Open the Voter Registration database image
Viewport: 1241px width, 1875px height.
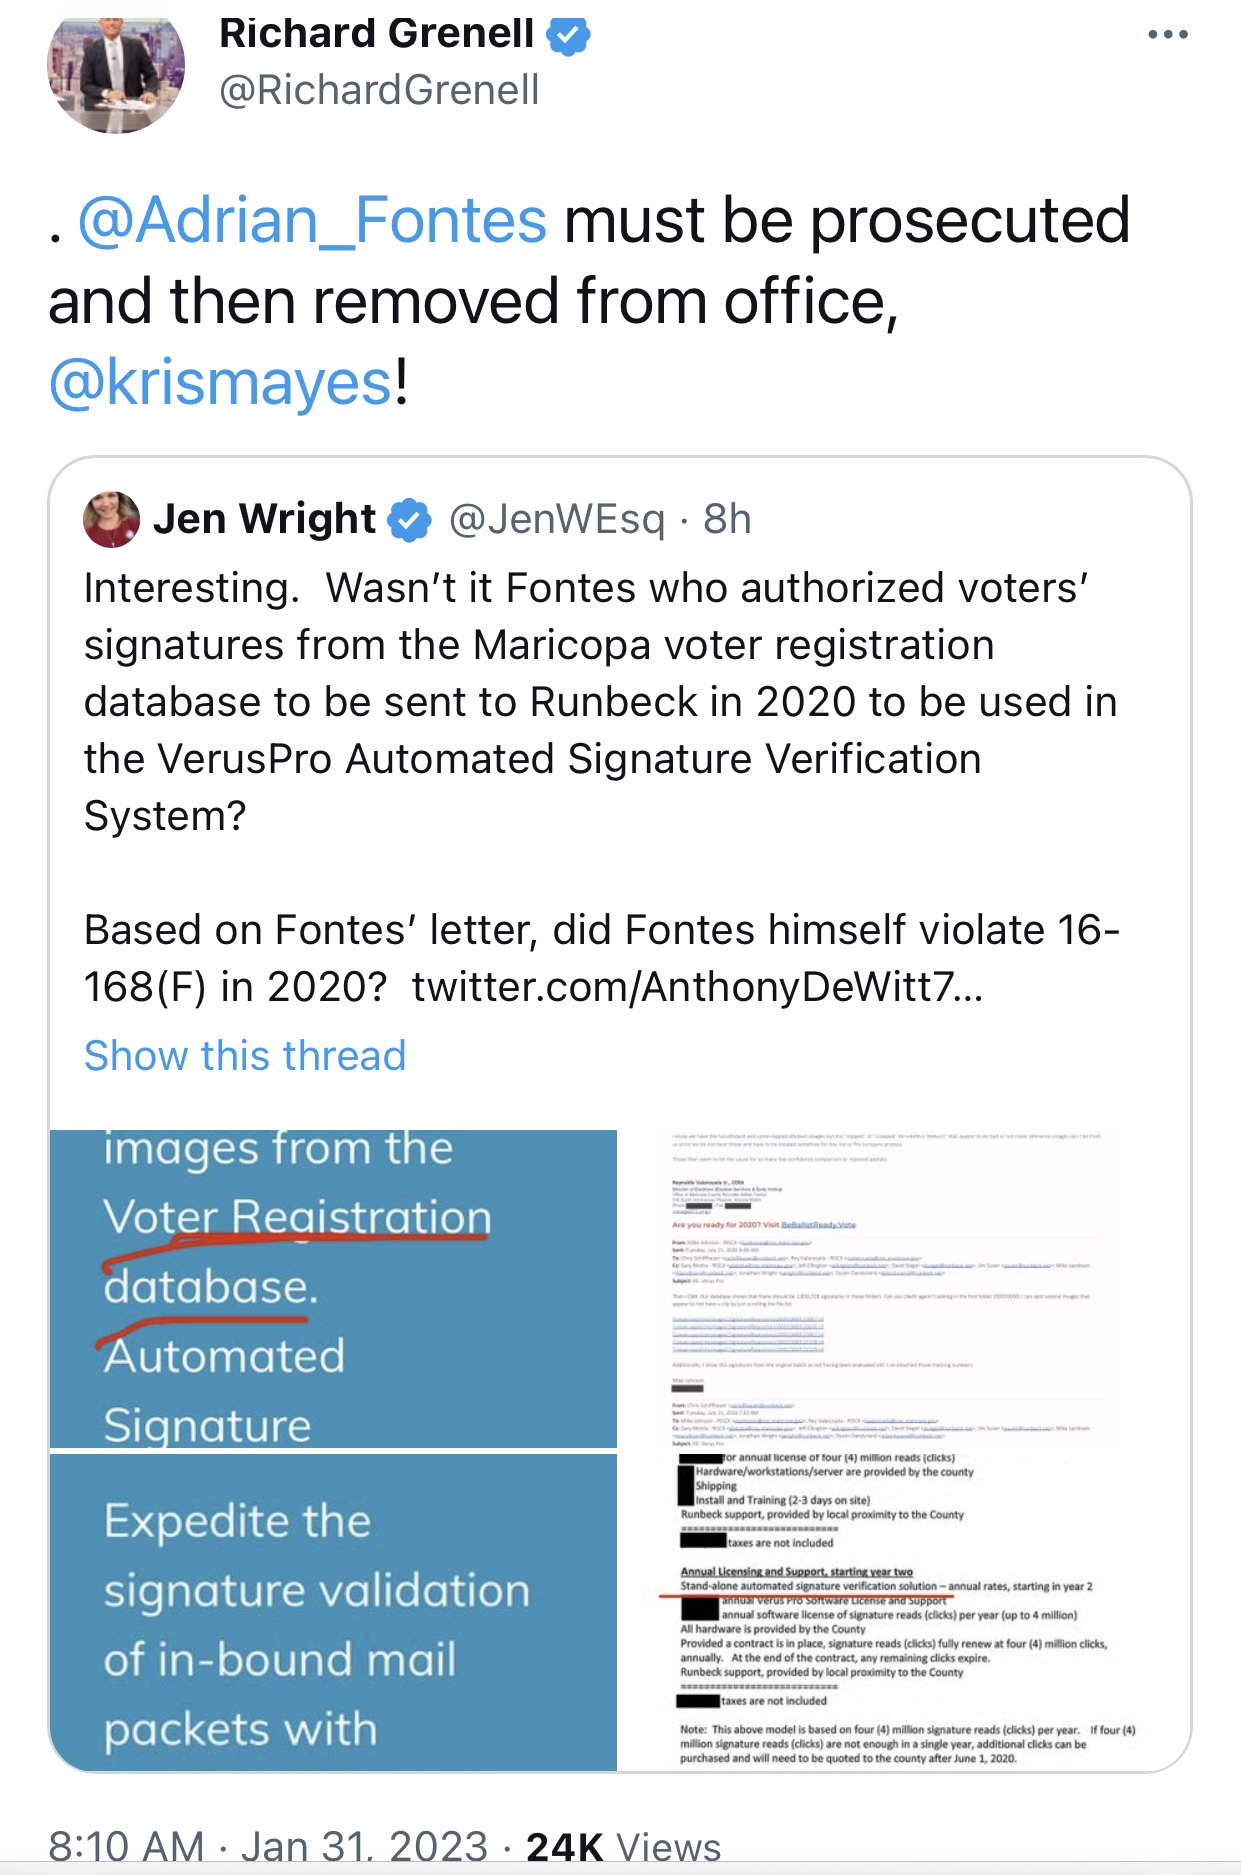(x=333, y=1288)
